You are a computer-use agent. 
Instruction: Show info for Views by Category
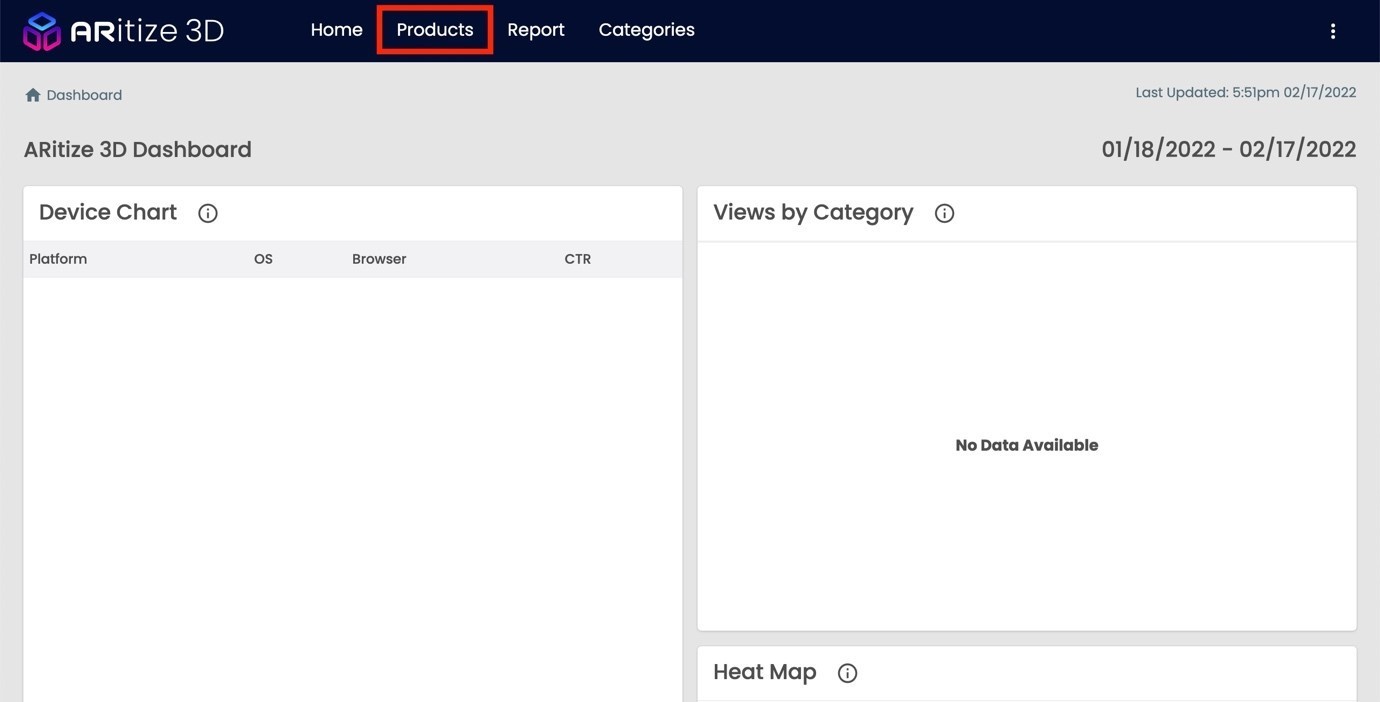[944, 213]
